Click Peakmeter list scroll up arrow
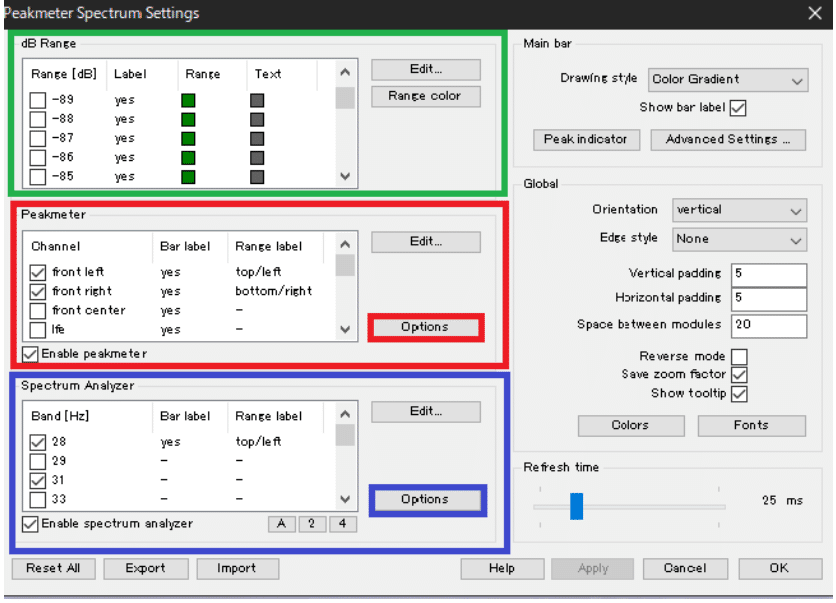836x603 pixels. [x=345, y=244]
